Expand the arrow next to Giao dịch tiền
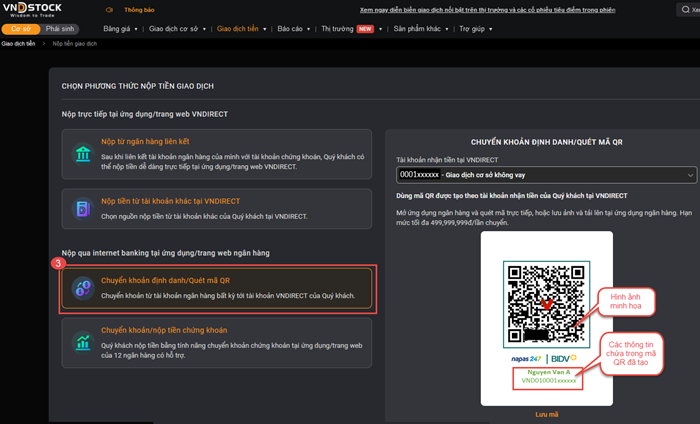Viewport: 700px width, 424px height. pos(265,29)
